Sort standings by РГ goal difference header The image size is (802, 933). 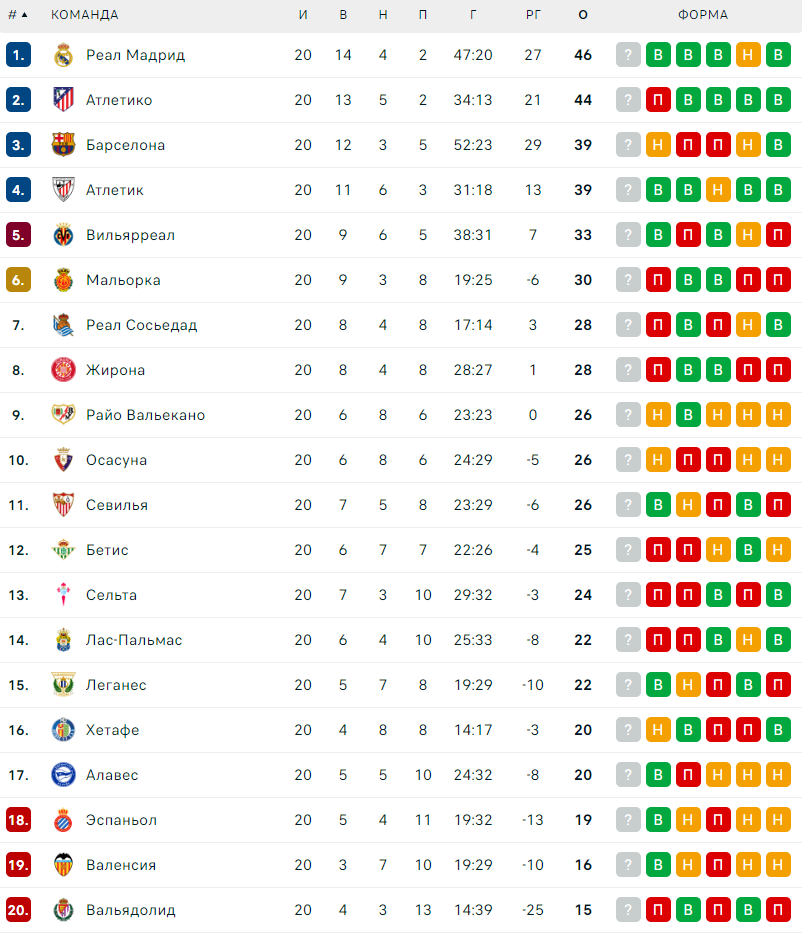pyautogui.click(x=533, y=15)
